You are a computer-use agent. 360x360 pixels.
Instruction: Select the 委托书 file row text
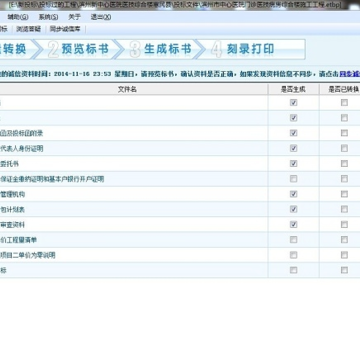pyautogui.click(x=9, y=164)
